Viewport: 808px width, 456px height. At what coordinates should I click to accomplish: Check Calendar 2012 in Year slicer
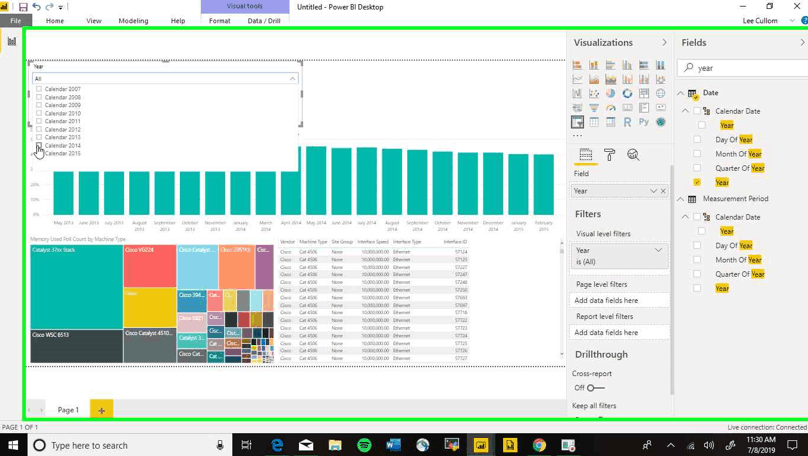39,129
